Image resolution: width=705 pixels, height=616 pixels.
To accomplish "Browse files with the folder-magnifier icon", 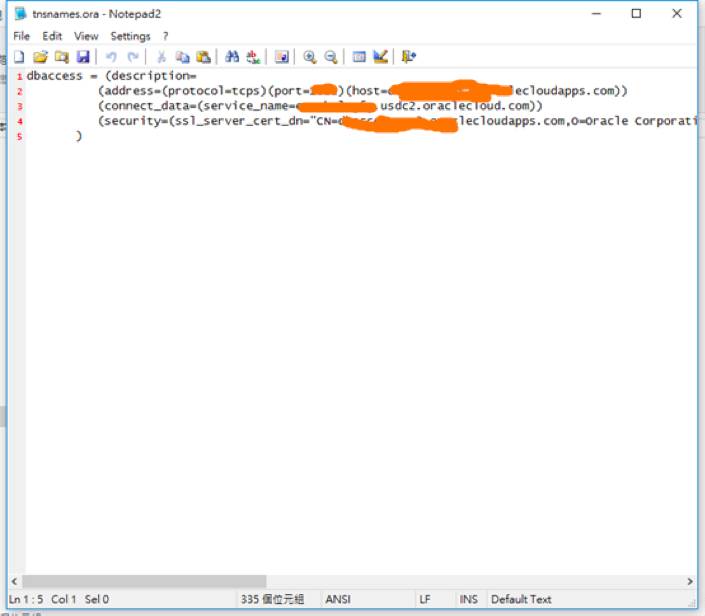I will point(62,57).
